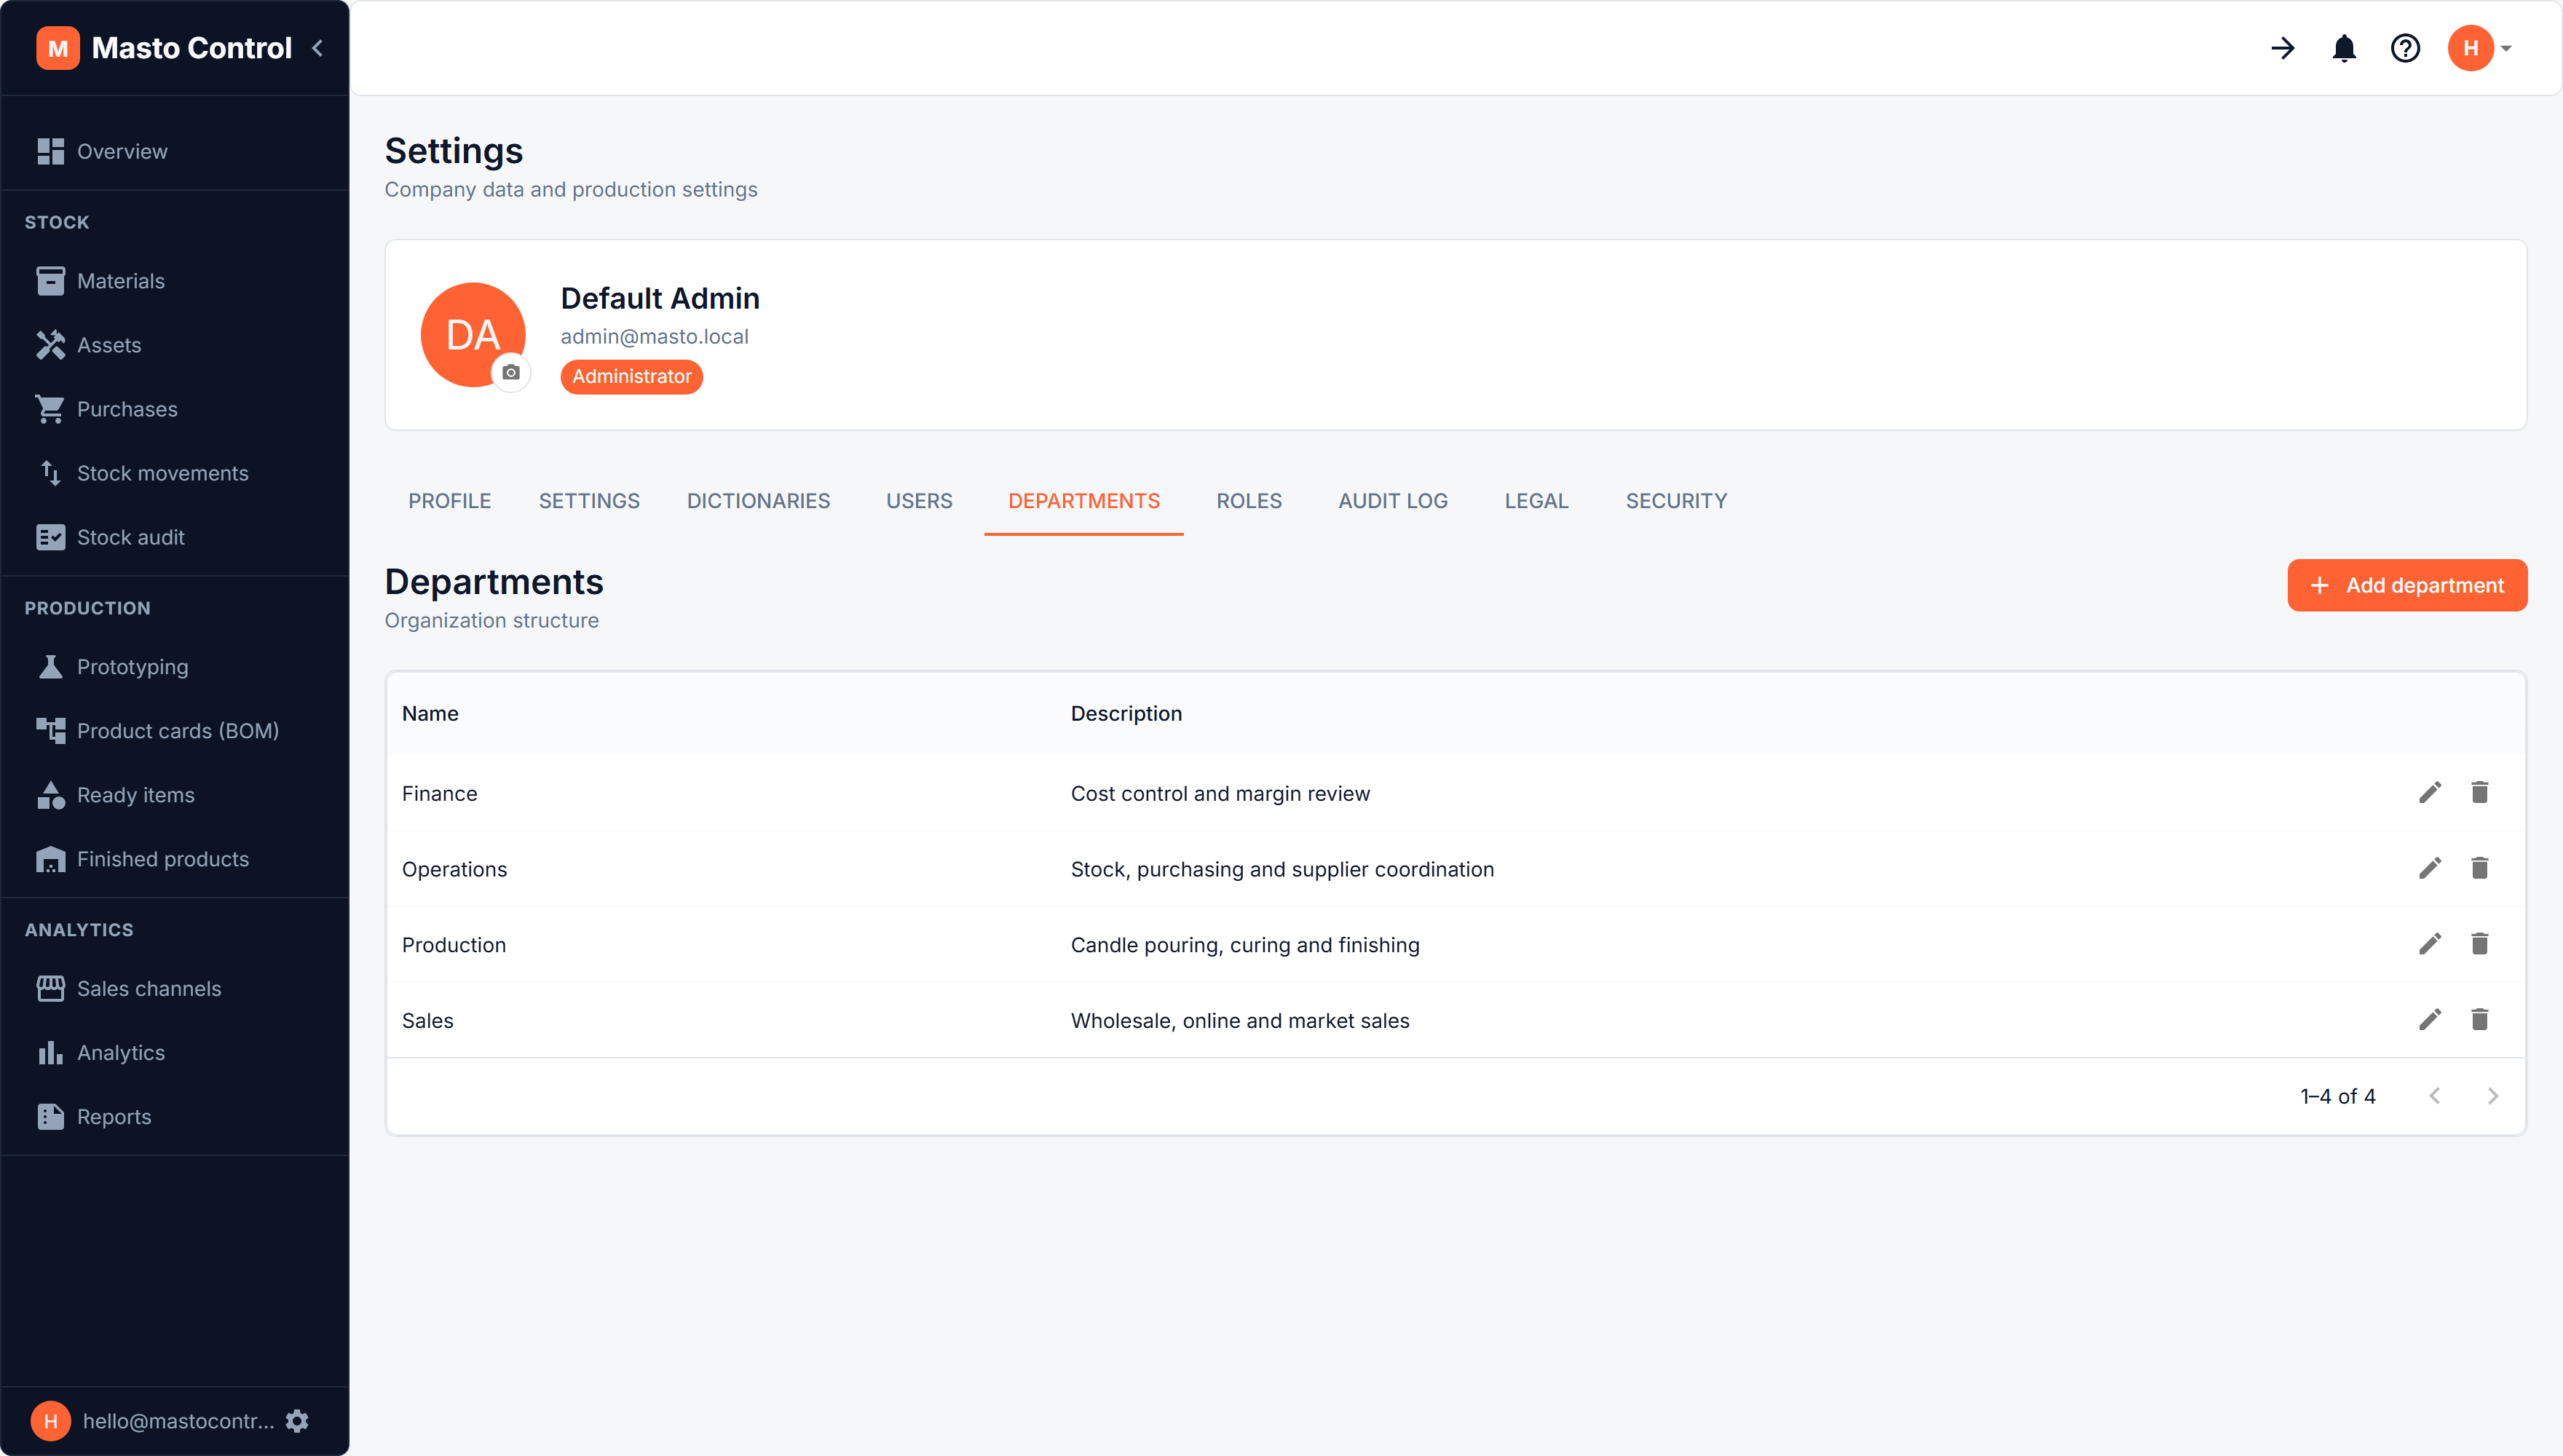
Task: Click Add department button
Action: 2407,585
